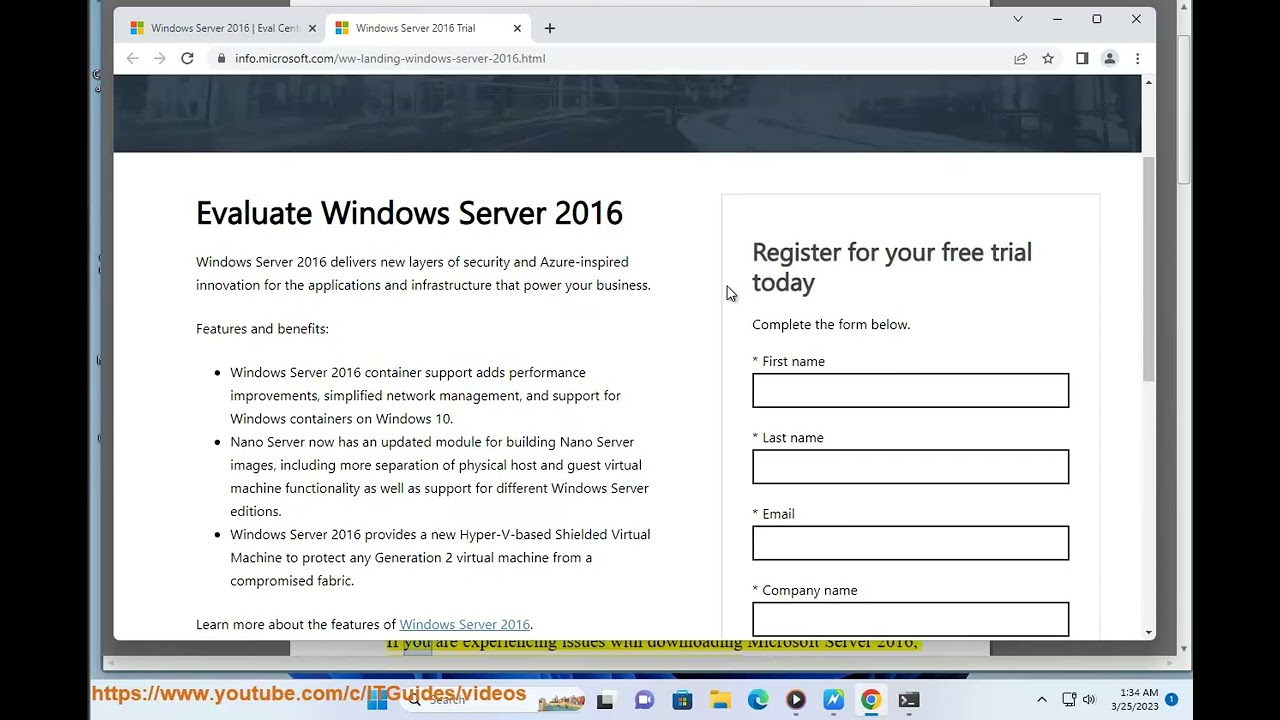
Task: Open the Windows Start menu
Action: coord(377,700)
